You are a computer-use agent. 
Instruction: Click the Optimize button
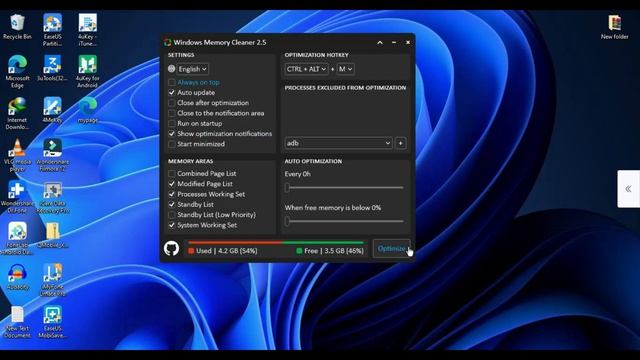[x=391, y=249]
